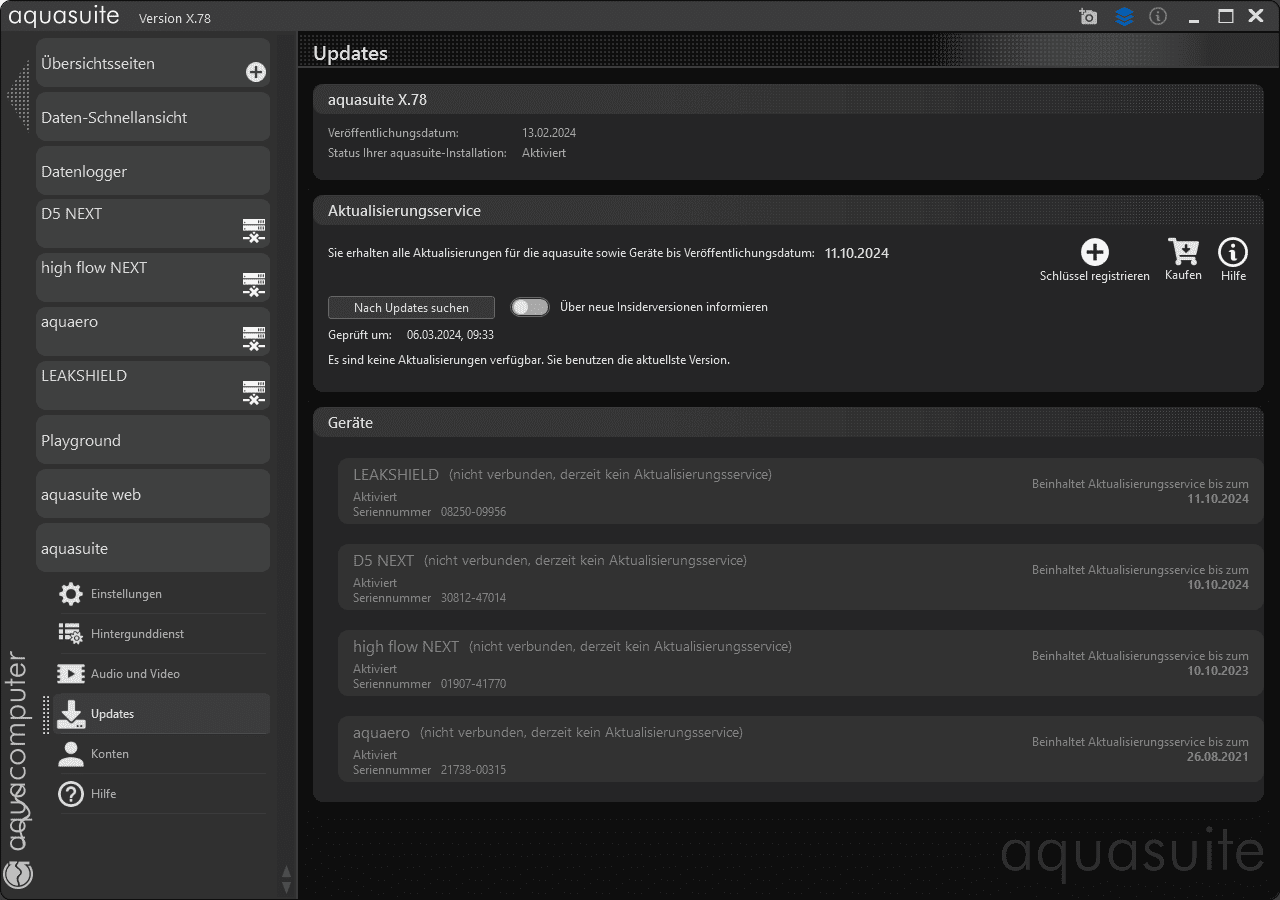Open Einstellungen settings page
Viewport: 1280px width, 900px height.
tap(162, 594)
